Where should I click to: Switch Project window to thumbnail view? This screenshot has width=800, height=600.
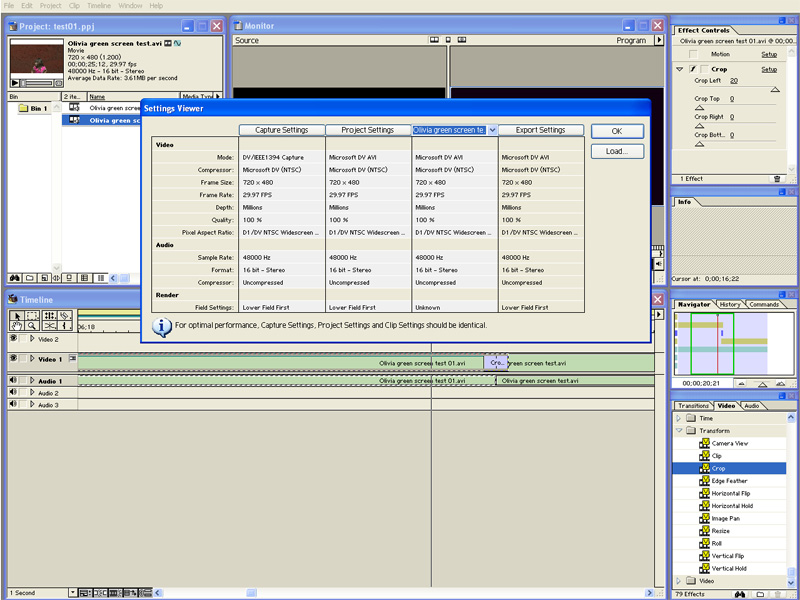coord(84,278)
